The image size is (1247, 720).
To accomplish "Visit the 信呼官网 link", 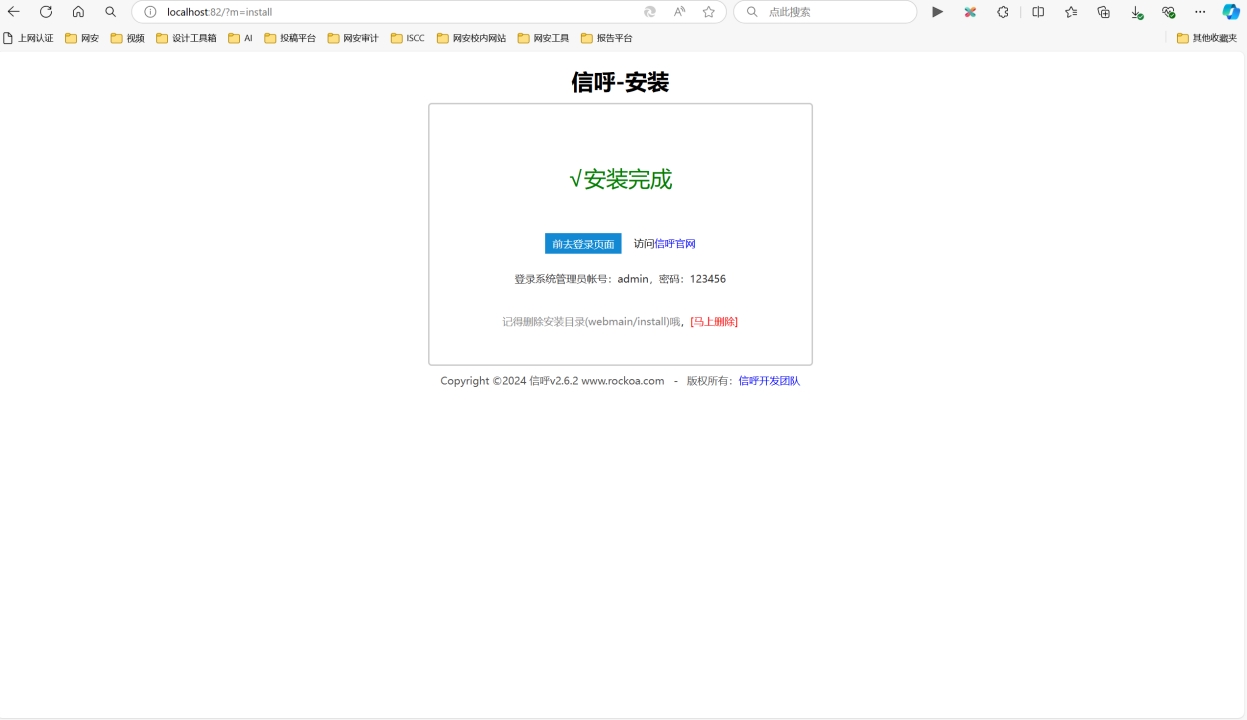I will point(675,244).
